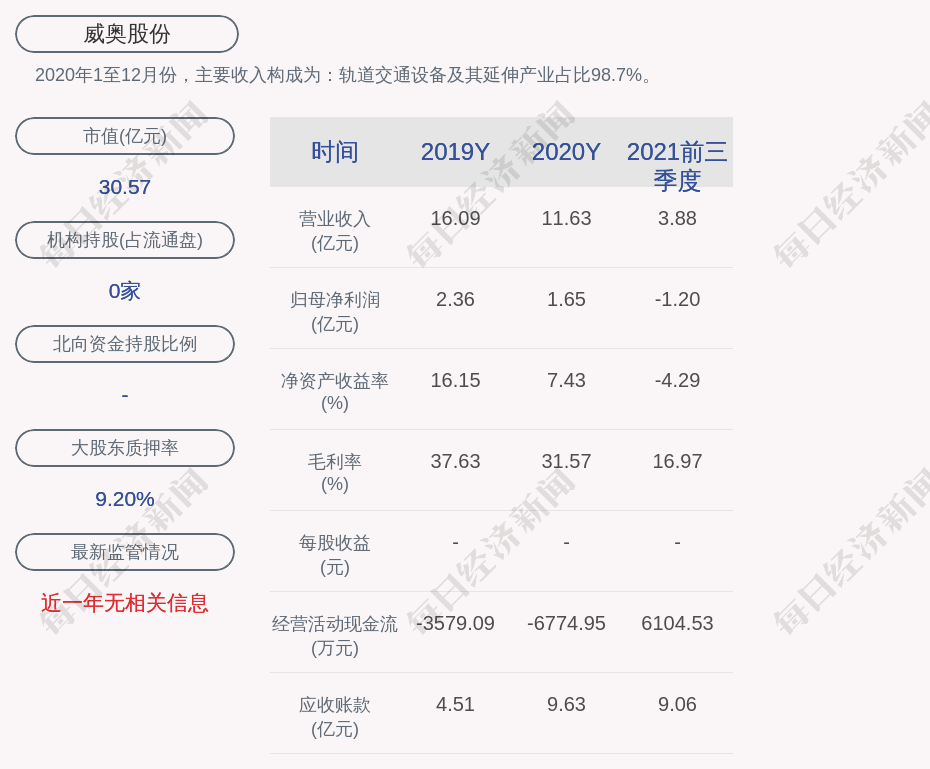Screen dimensions: 930x769
Task: Select the 2021前三季度 column header
Action: 677,166
